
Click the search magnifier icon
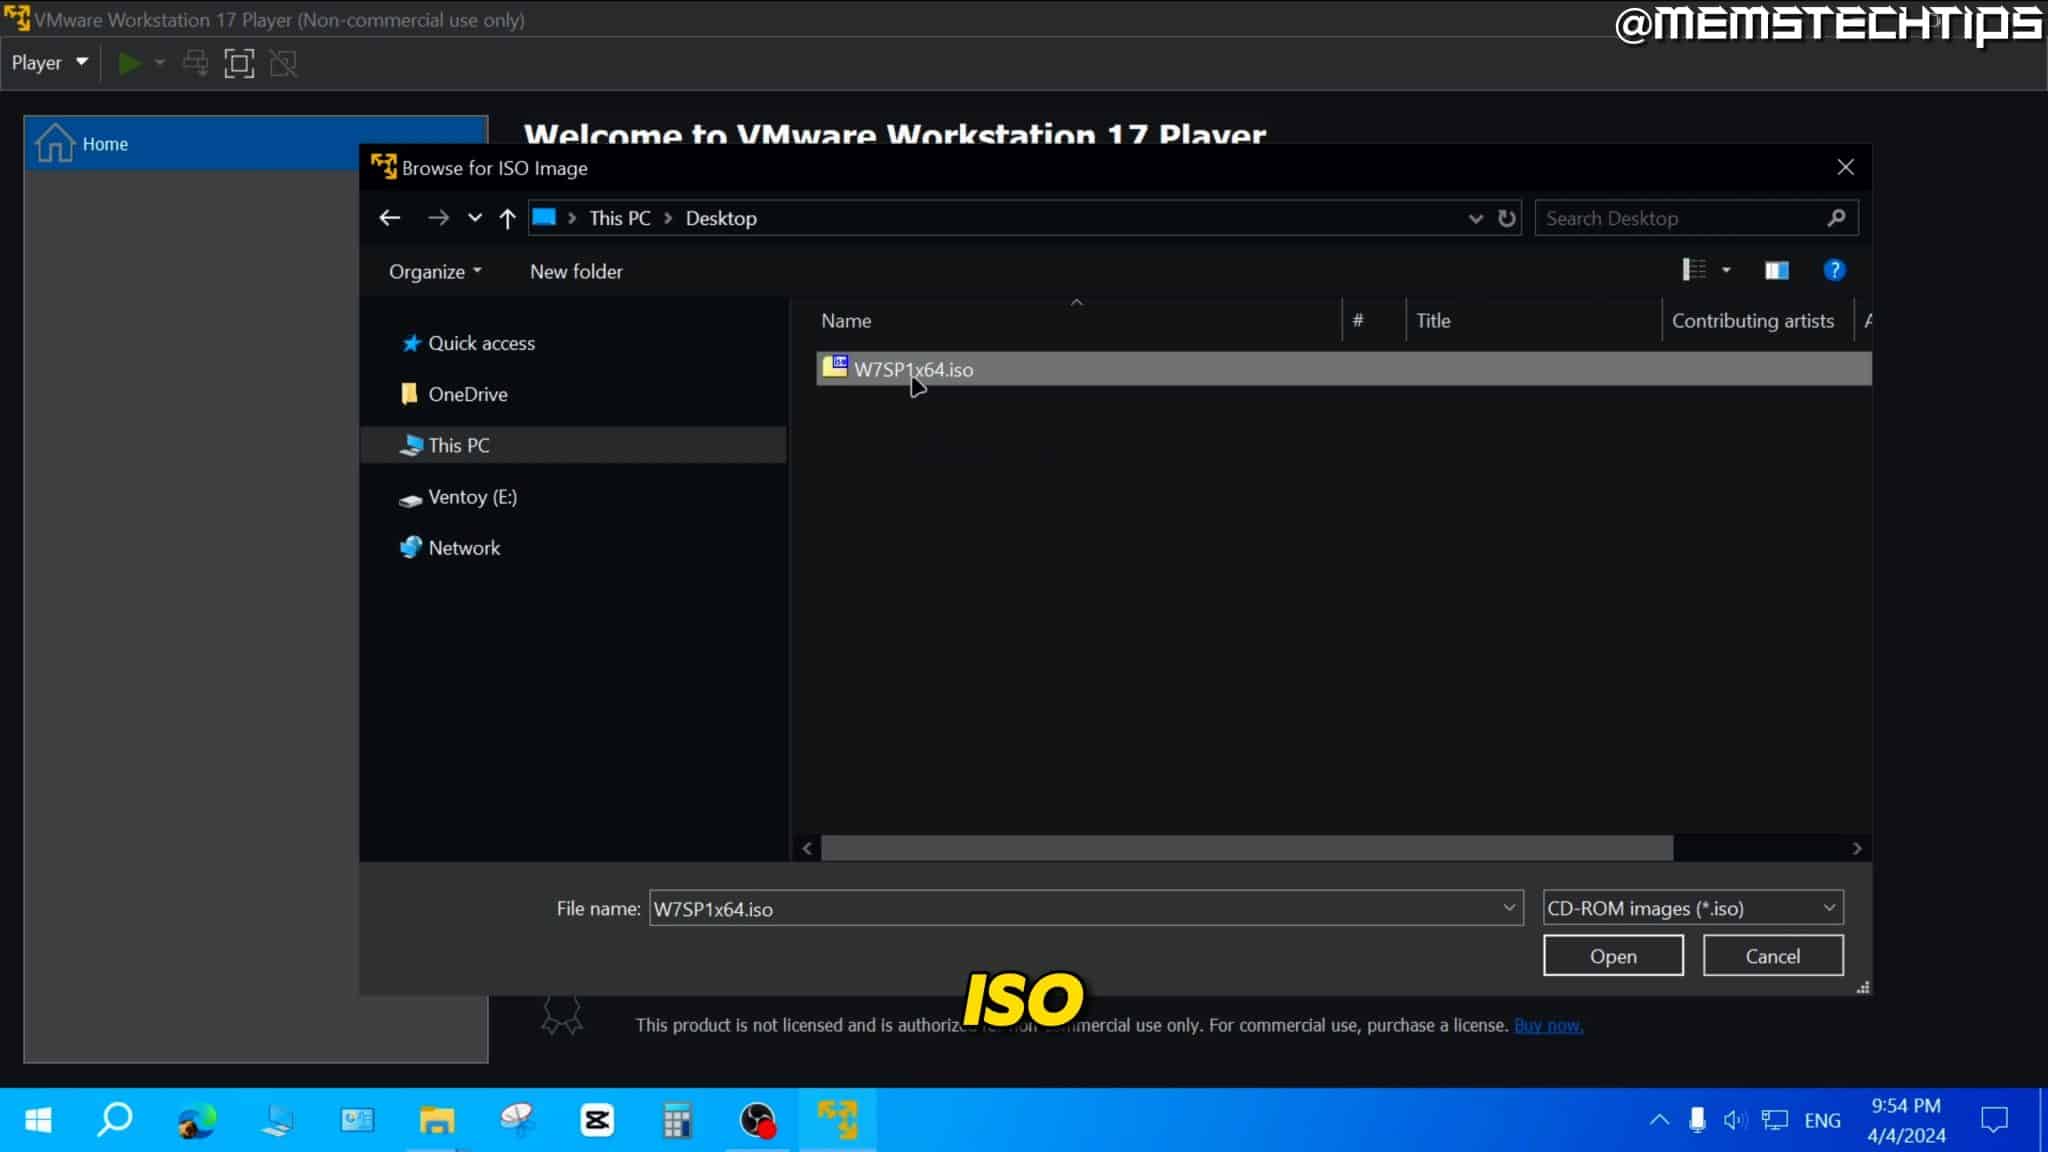[x=1836, y=218]
